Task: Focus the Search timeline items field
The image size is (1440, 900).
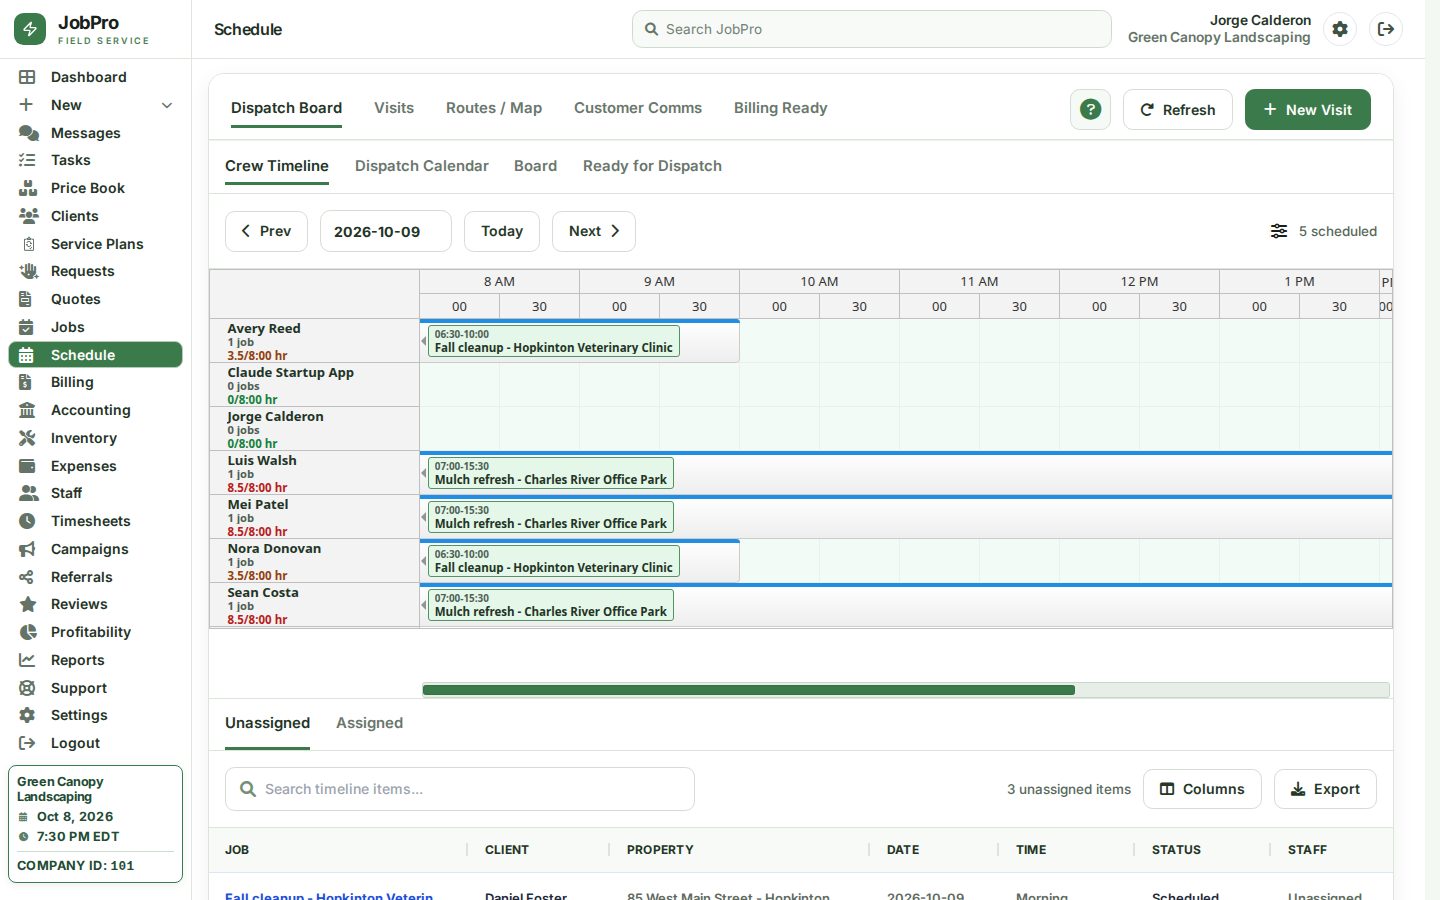Action: point(460,789)
